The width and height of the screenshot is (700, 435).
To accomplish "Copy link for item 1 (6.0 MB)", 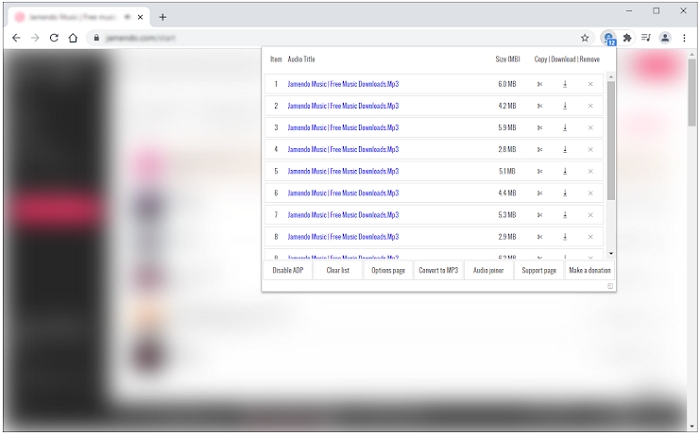I will tap(540, 84).
